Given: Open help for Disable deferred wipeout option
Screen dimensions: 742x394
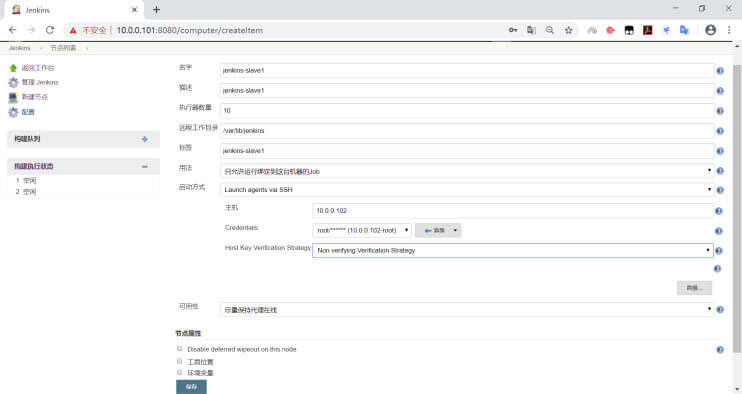Looking at the screenshot, I should coord(720,350).
